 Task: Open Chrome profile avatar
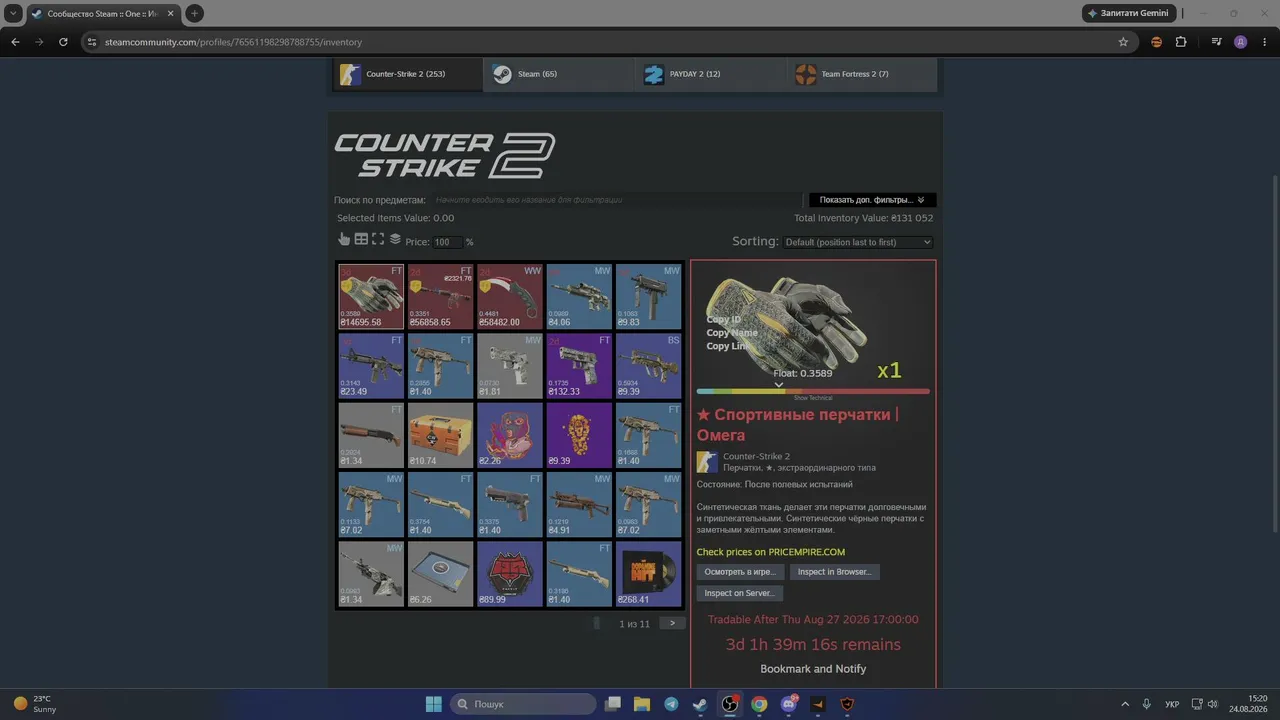1241,42
